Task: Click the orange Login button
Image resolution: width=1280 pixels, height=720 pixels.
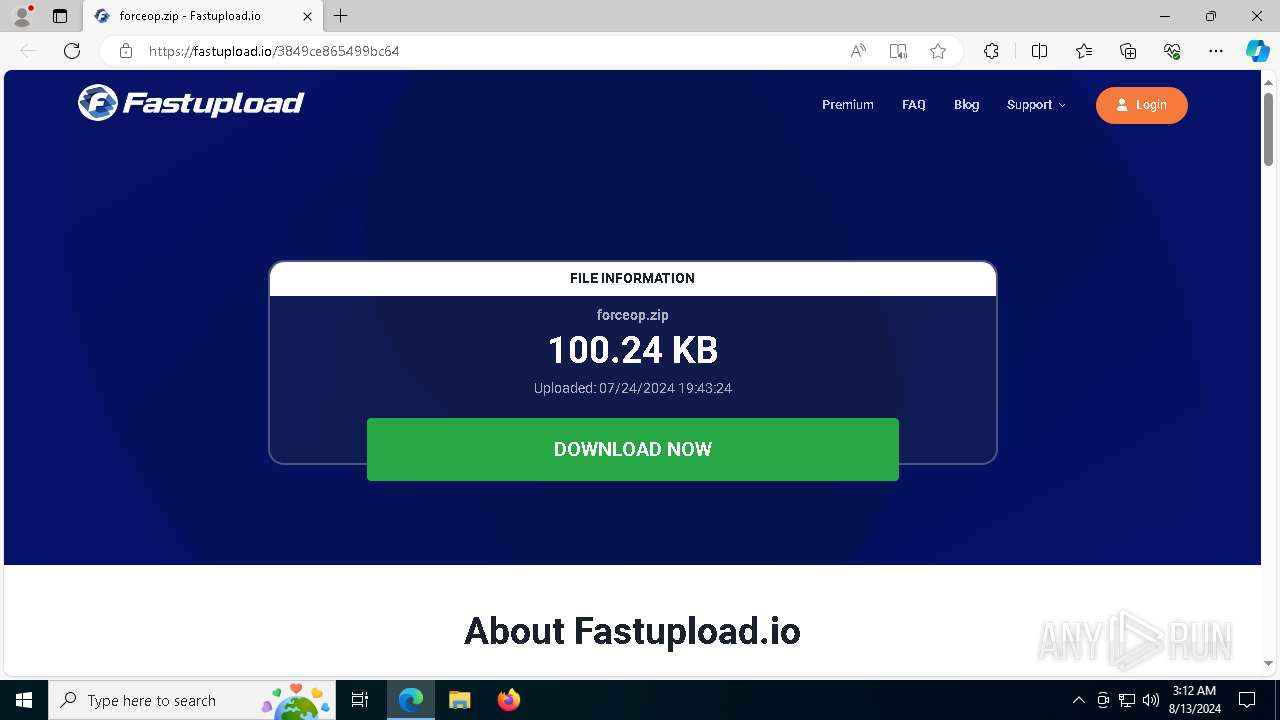Action: click(x=1142, y=105)
